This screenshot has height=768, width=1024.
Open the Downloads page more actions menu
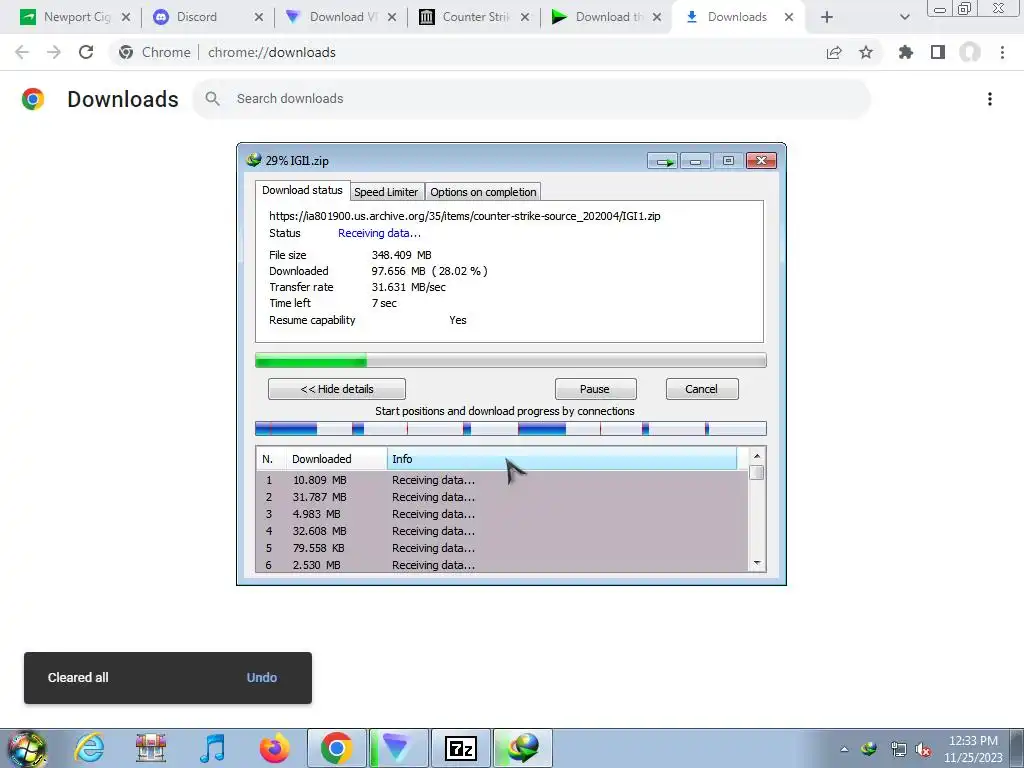(x=990, y=99)
